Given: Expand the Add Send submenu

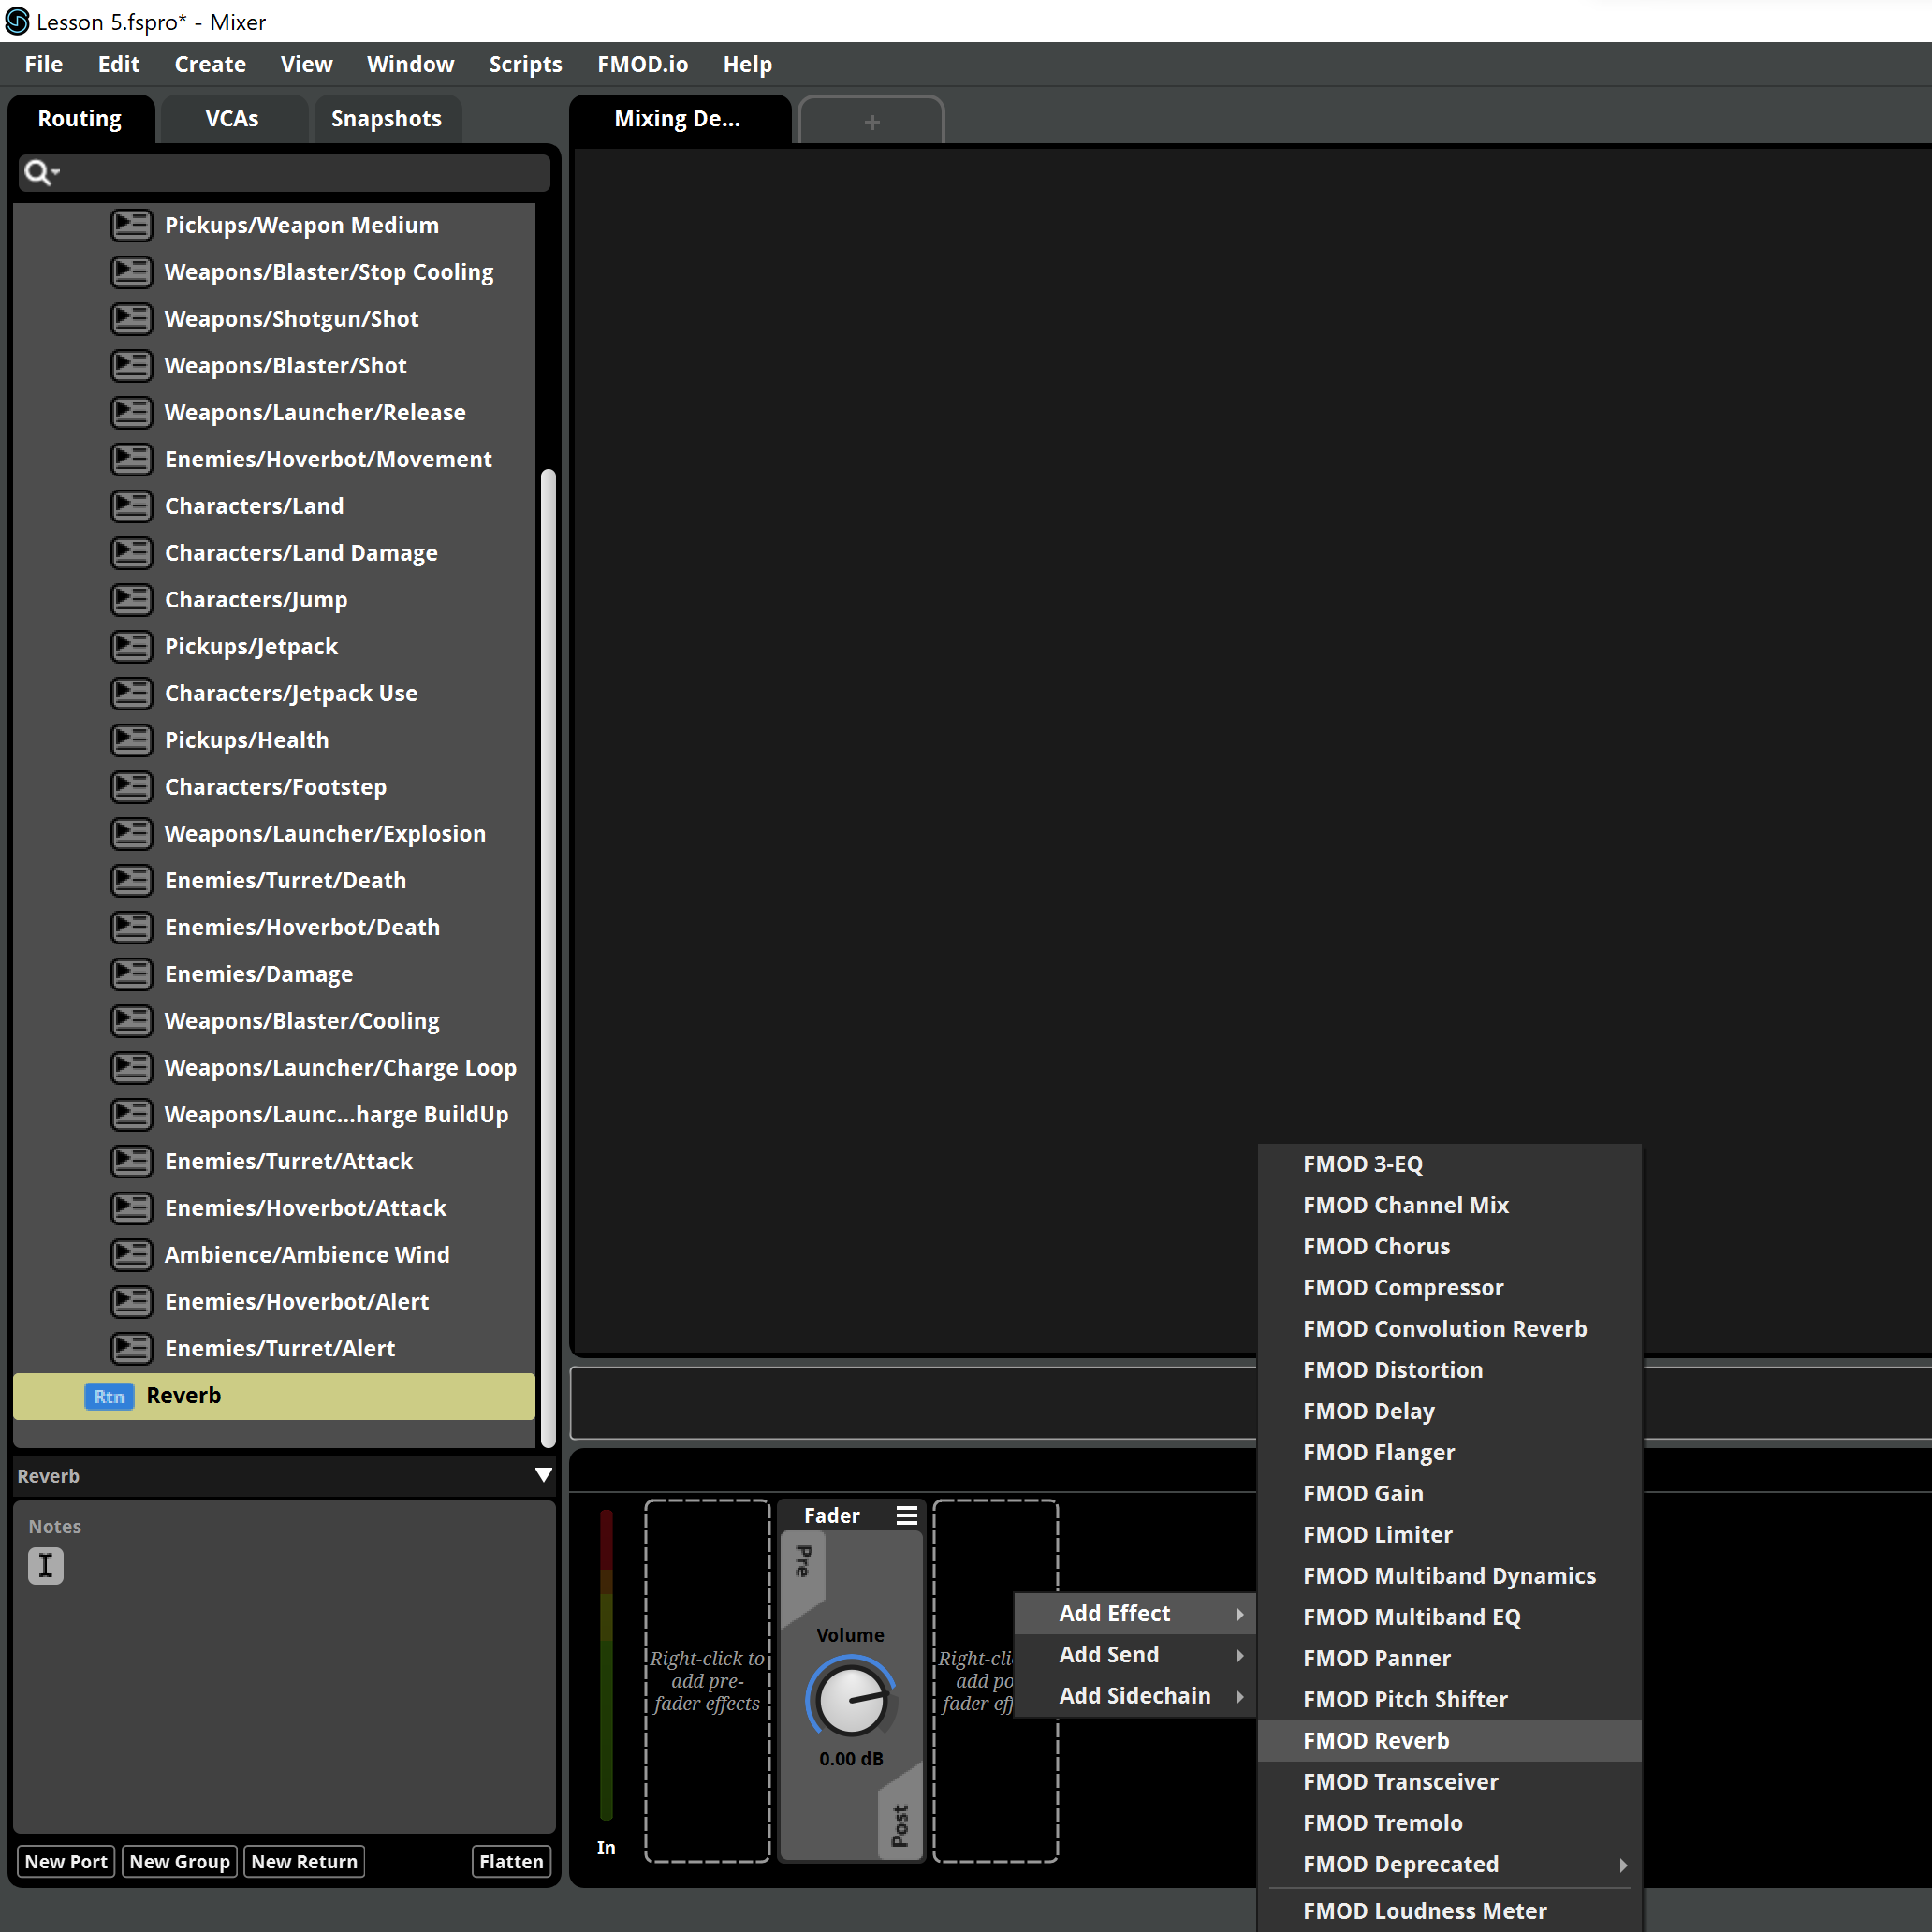Looking at the screenshot, I should [x=1136, y=1655].
